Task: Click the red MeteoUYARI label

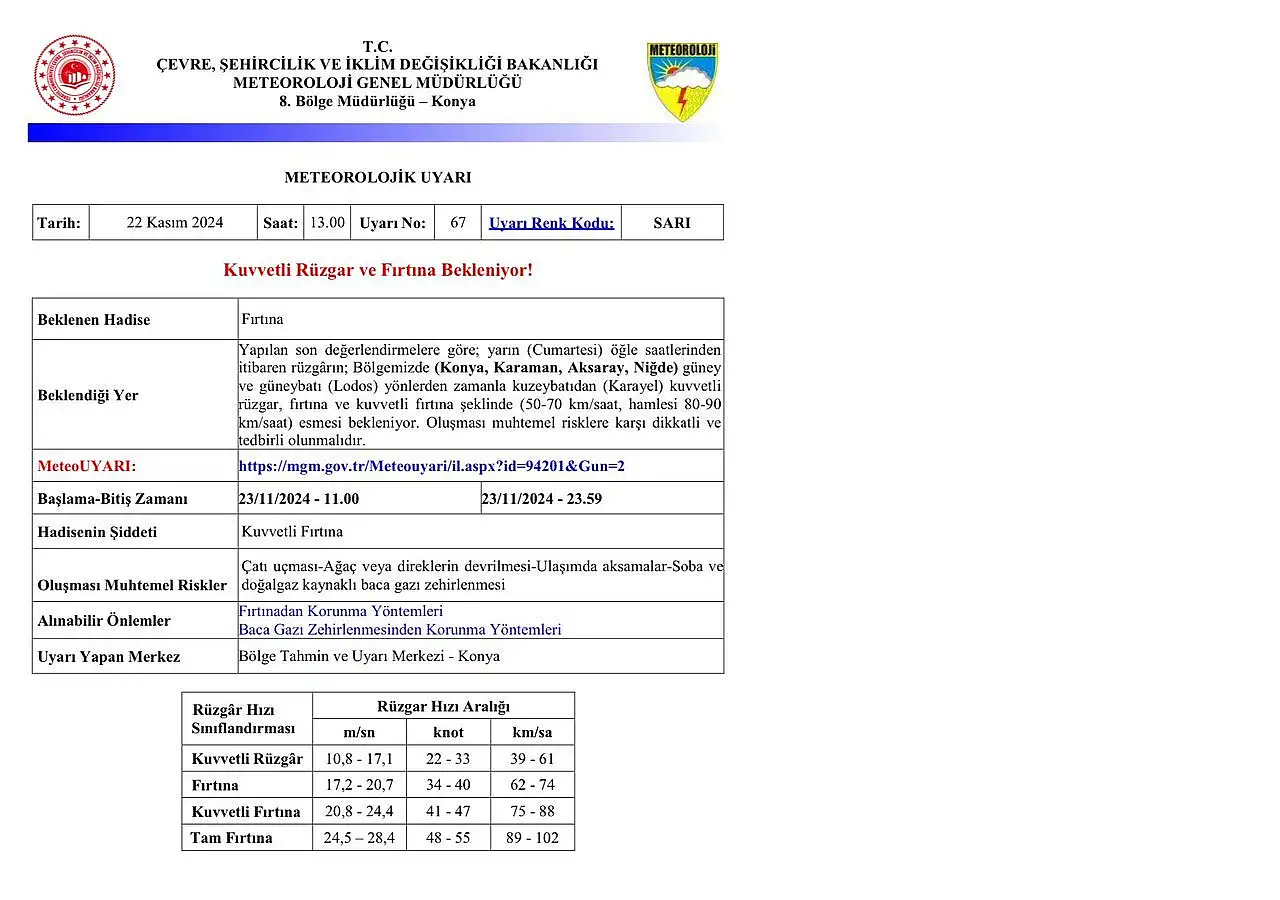Action: (x=86, y=466)
